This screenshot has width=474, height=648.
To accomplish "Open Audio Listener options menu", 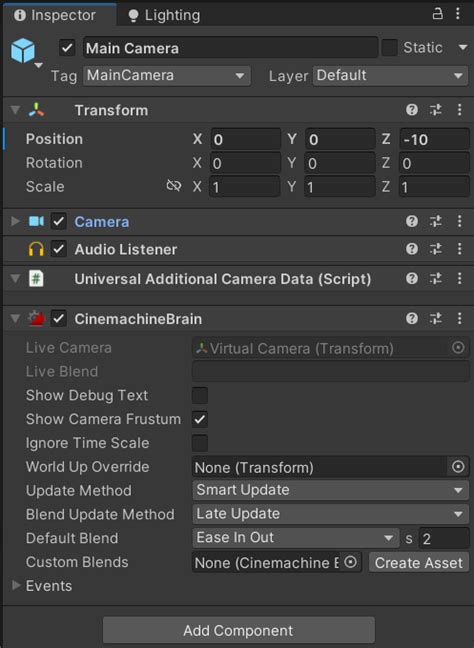I will (x=460, y=249).
